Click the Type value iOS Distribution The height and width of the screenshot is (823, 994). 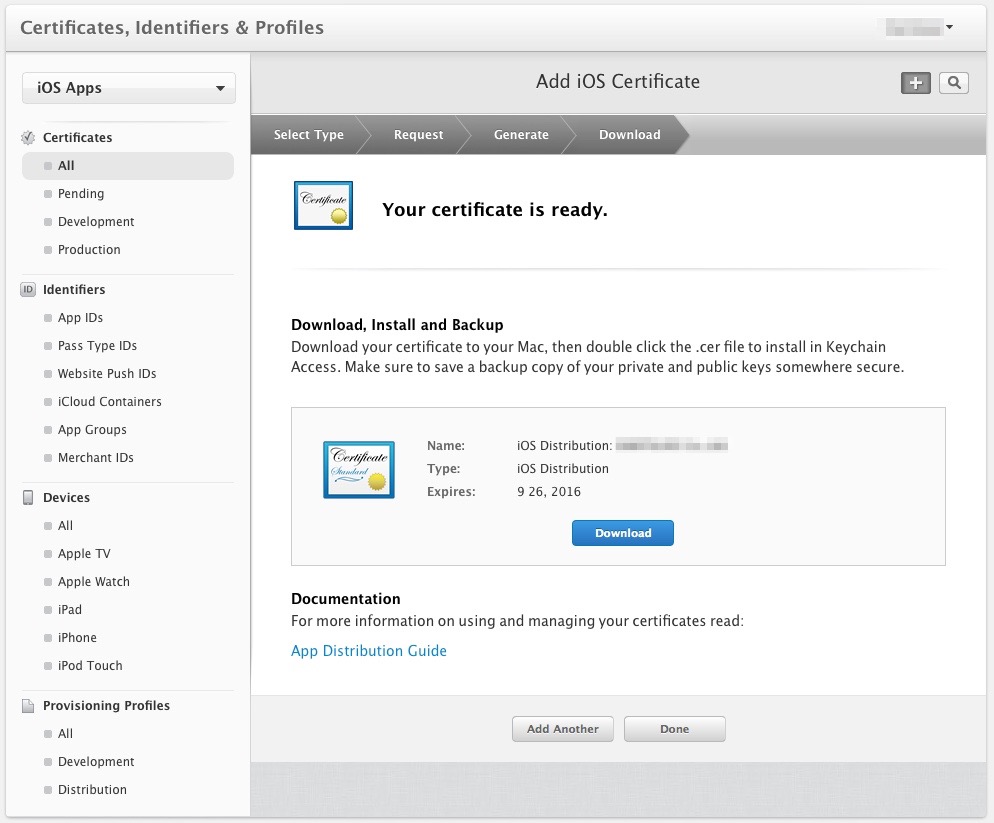tap(563, 469)
